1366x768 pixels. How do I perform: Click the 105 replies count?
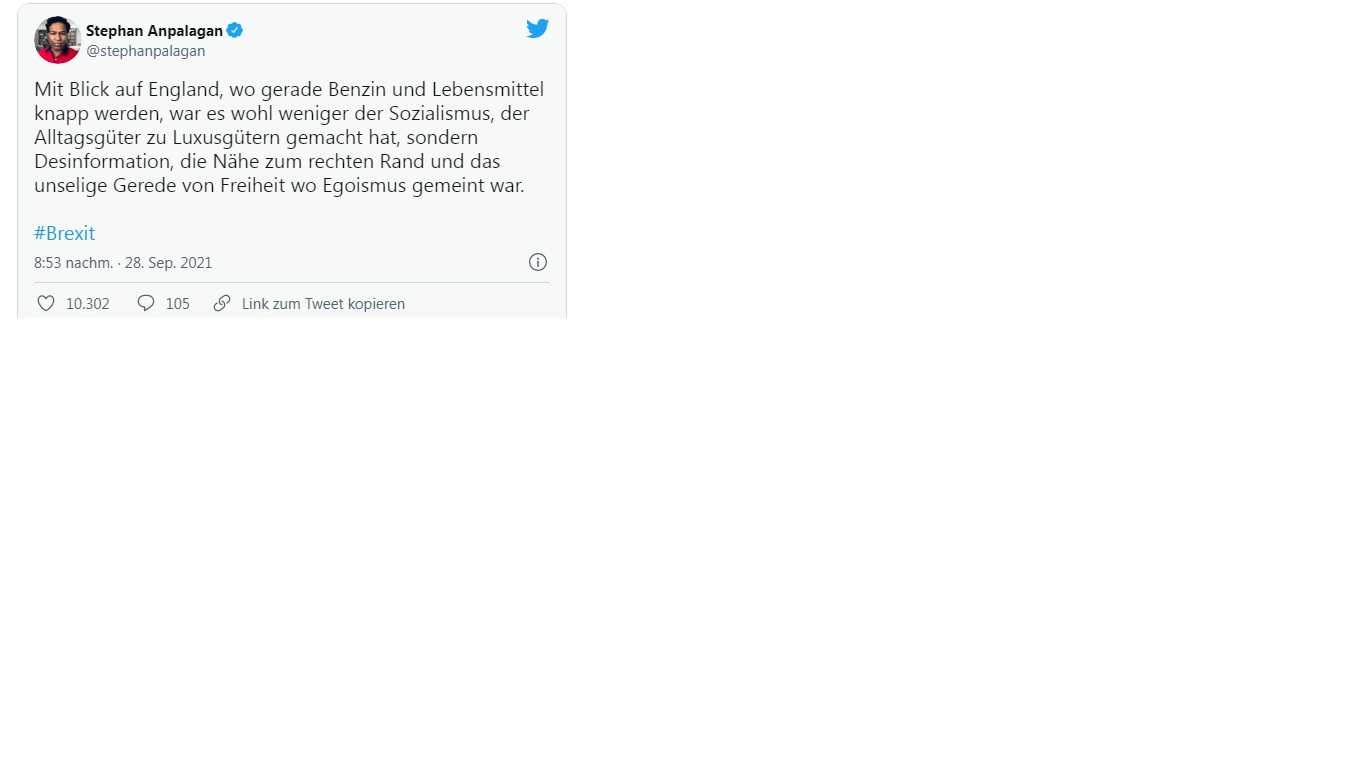(x=178, y=304)
